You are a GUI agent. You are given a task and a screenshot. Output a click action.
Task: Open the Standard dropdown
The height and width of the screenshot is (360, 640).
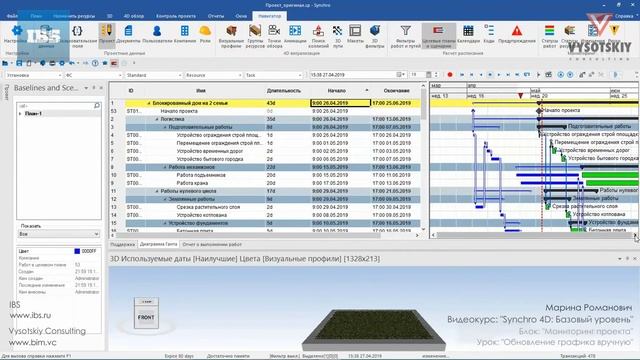[153, 75]
